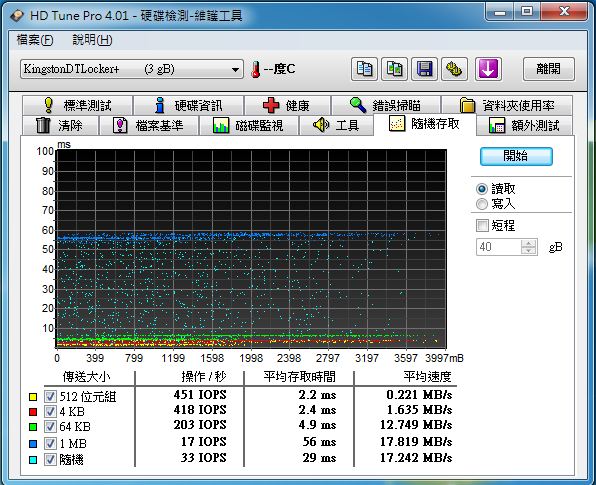Open the 健康 red cross tab
Screen dimensions: 596x485
click(x=287, y=105)
